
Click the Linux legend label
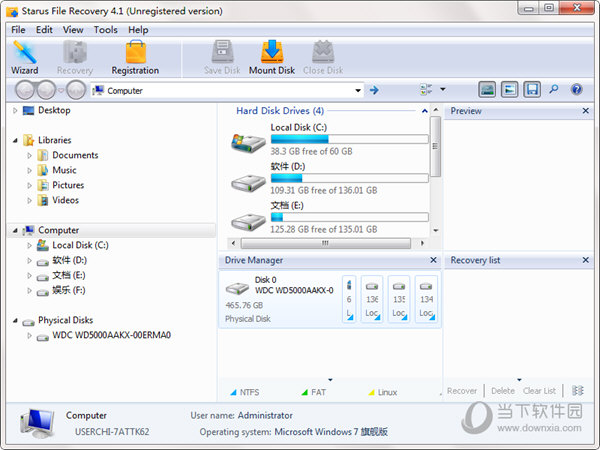pos(387,392)
